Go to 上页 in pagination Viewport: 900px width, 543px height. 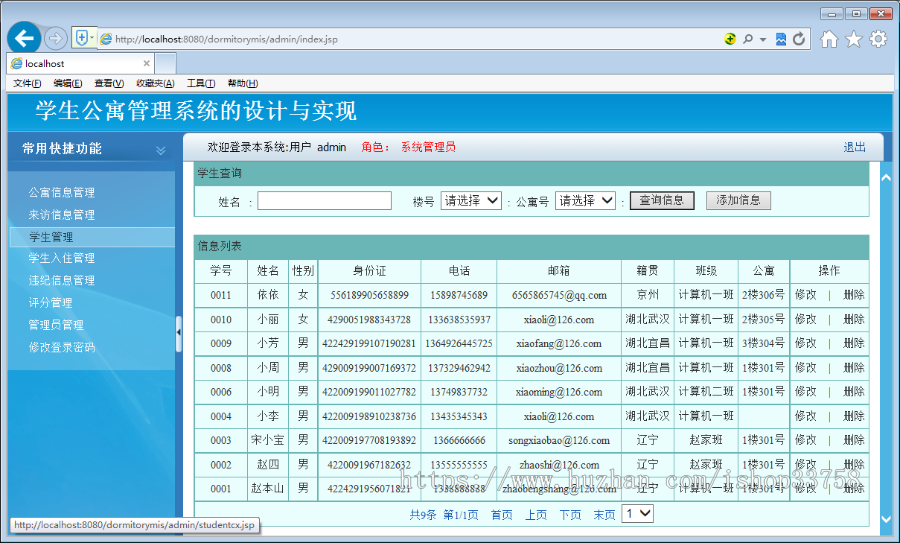[x=536, y=515]
